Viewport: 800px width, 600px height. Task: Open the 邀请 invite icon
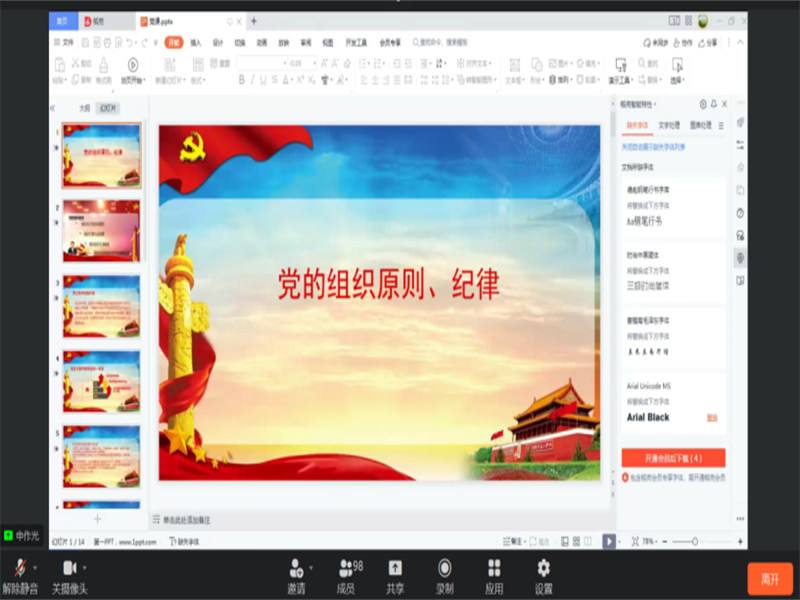[296, 569]
